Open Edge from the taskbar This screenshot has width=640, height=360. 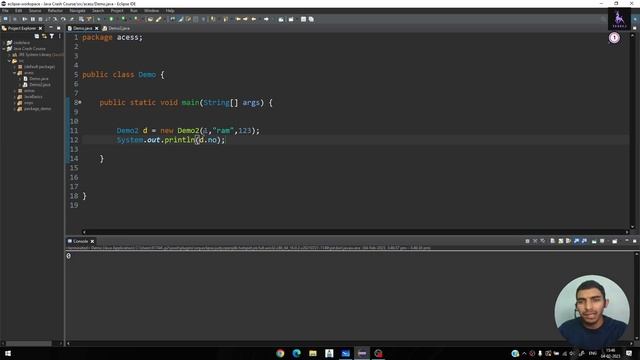pyautogui.click(x=296, y=353)
